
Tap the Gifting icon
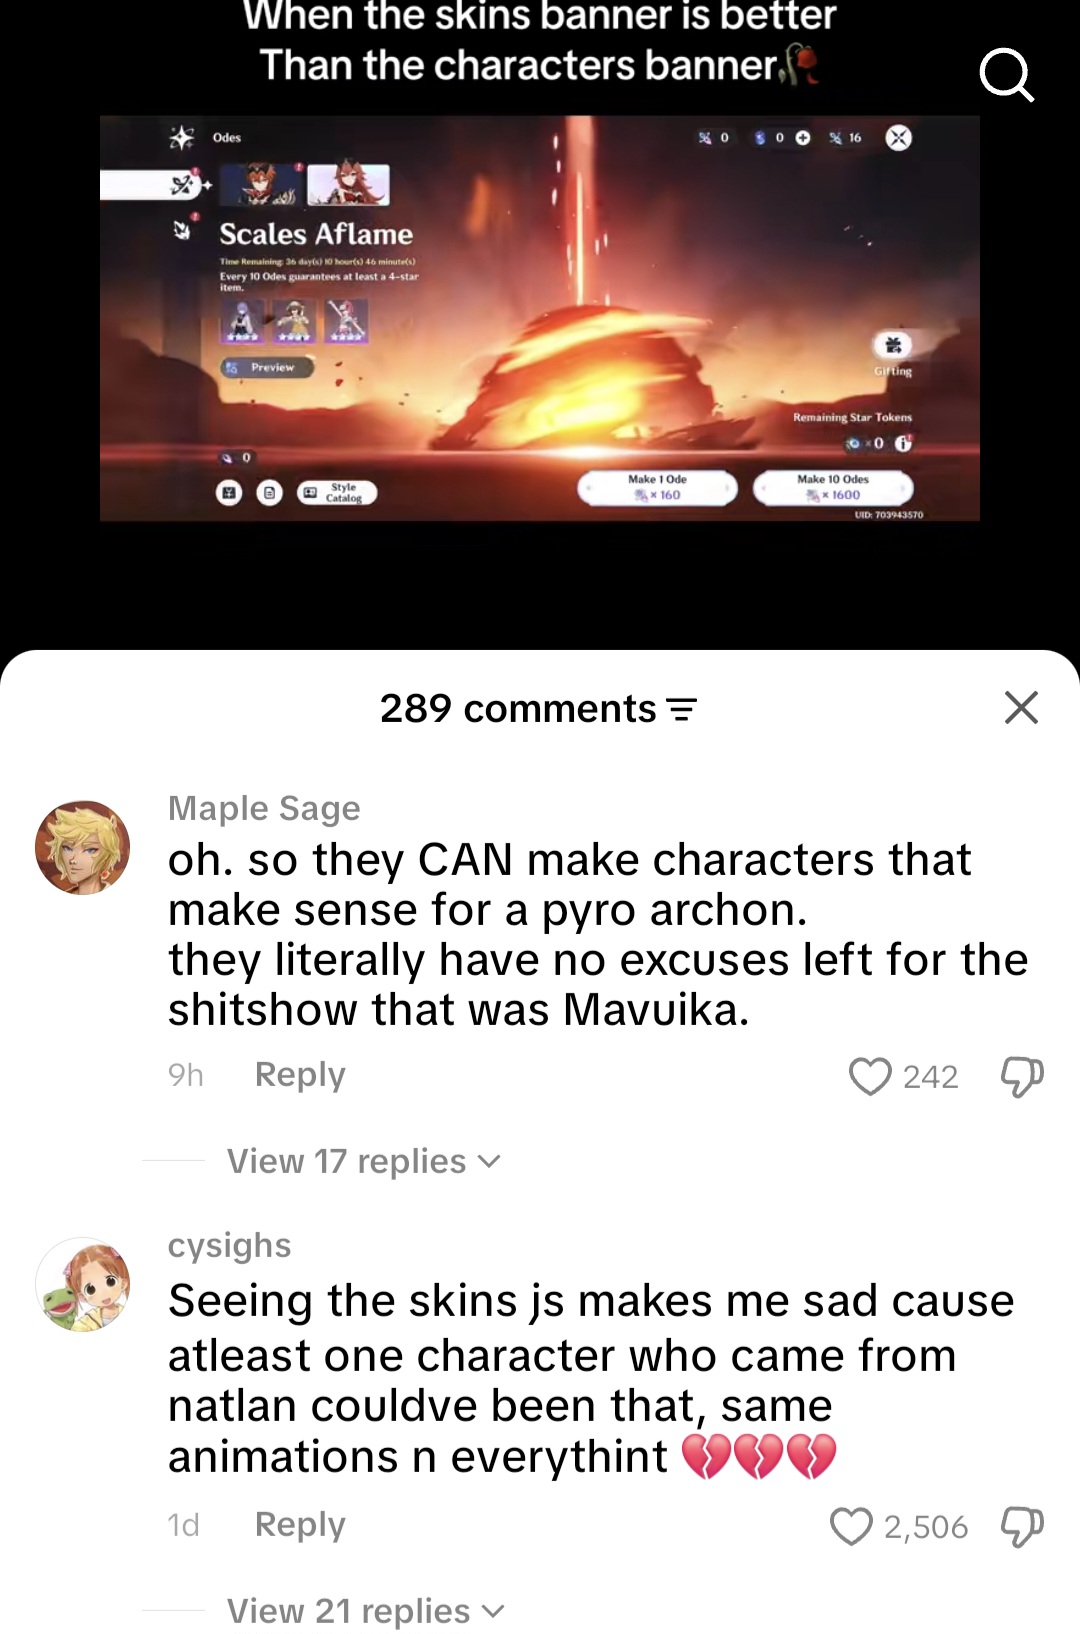892,345
